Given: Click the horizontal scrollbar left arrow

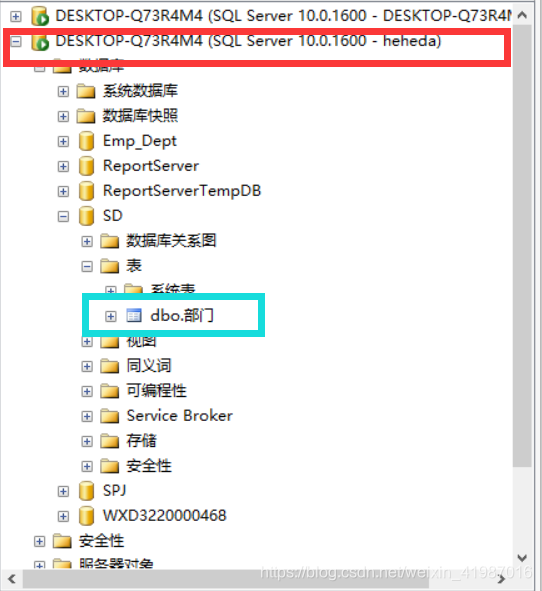Looking at the screenshot, I should click(12, 579).
